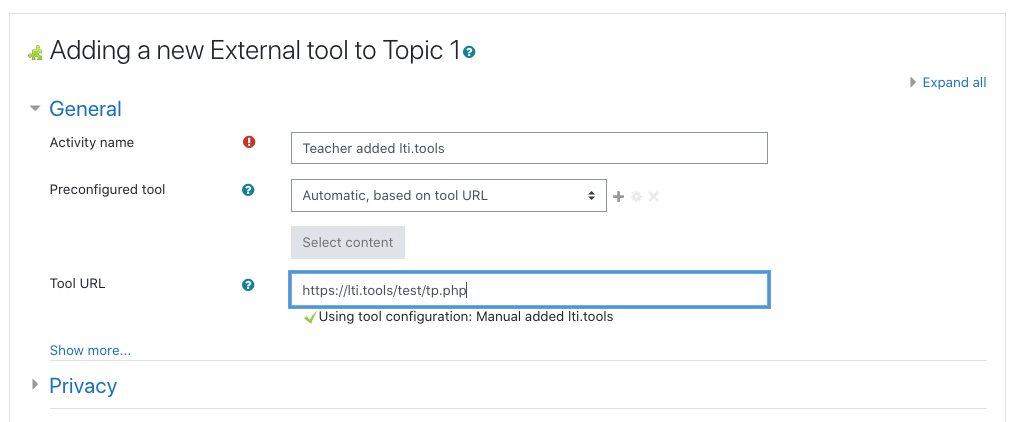This screenshot has height=422, width=1015.
Task: Click the Show more... link
Action: 90,351
